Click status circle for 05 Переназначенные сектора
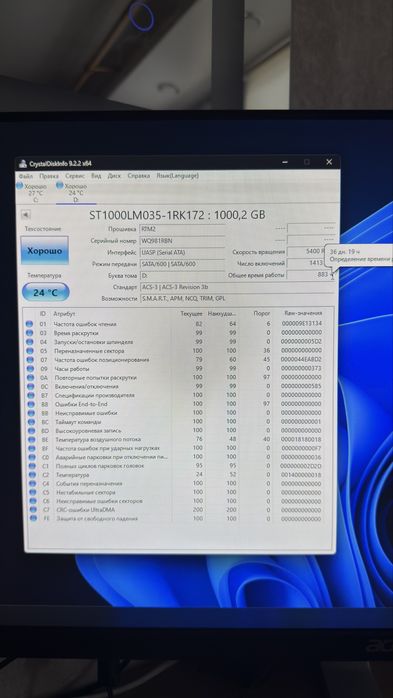This screenshot has height=698, width=393. (30, 351)
